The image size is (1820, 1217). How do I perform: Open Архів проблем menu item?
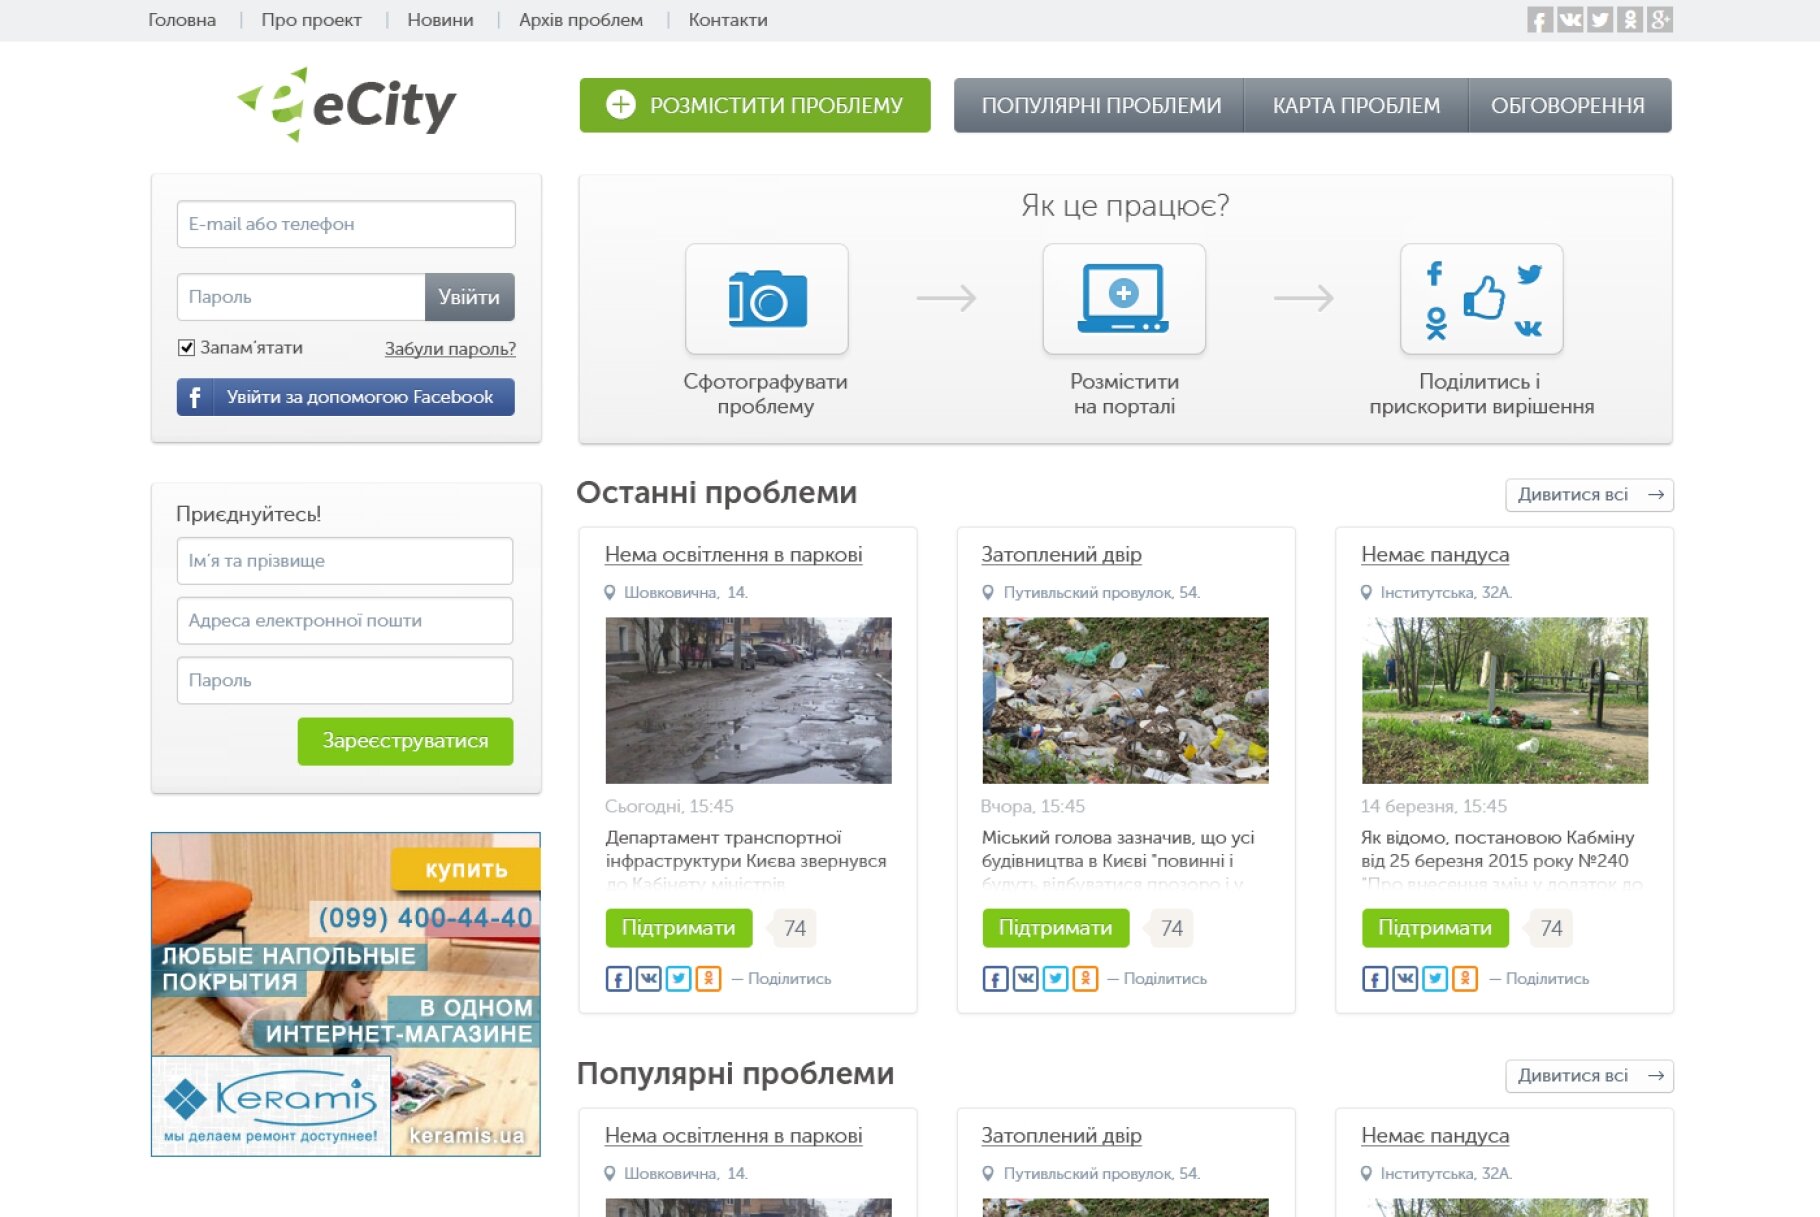click(x=581, y=20)
